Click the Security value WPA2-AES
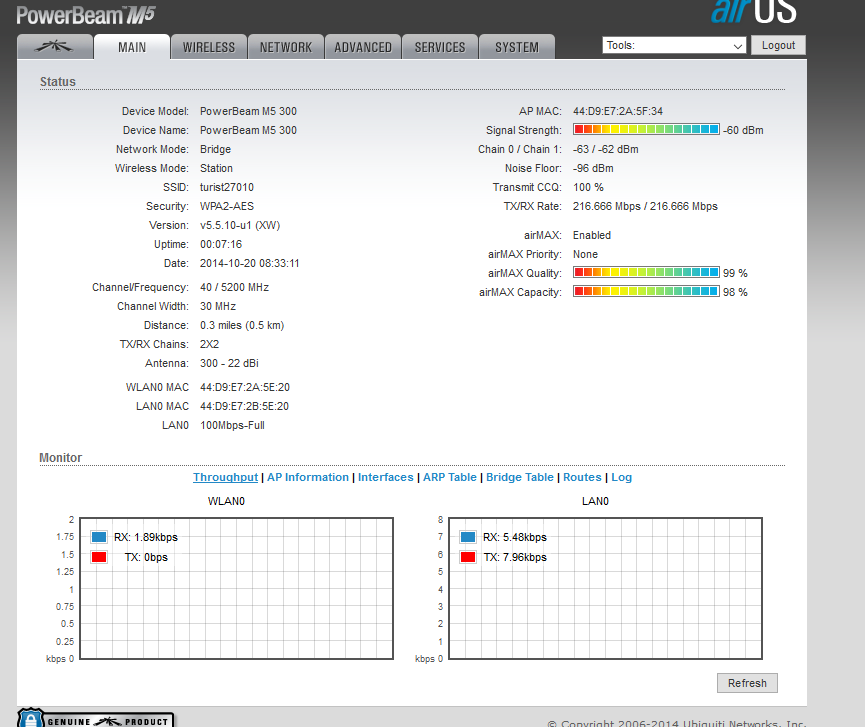This screenshot has height=727, width=865. (x=227, y=206)
